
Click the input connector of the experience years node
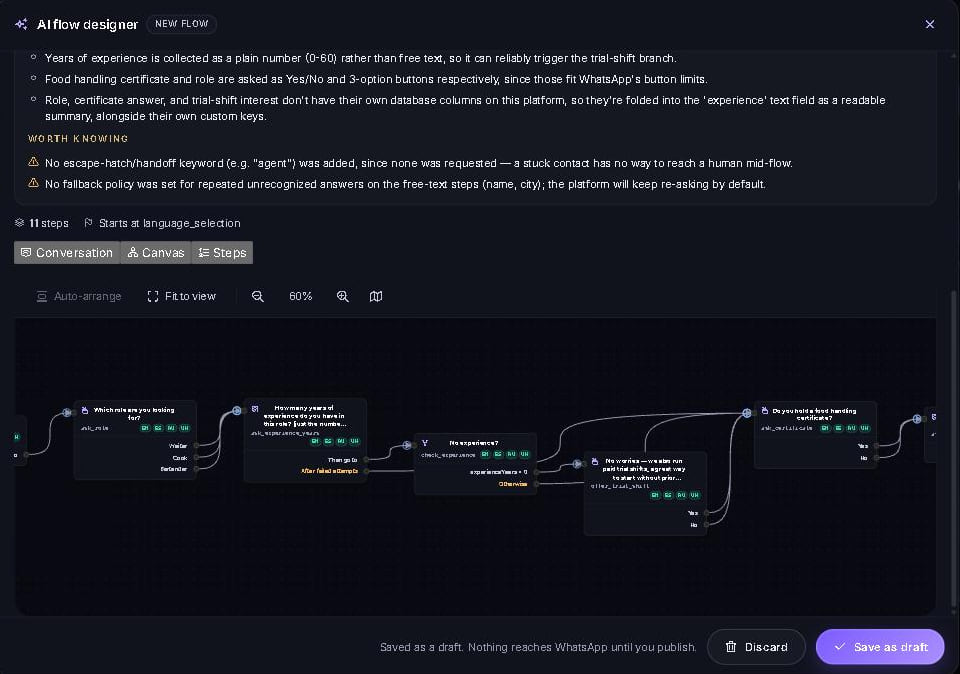pos(237,411)
